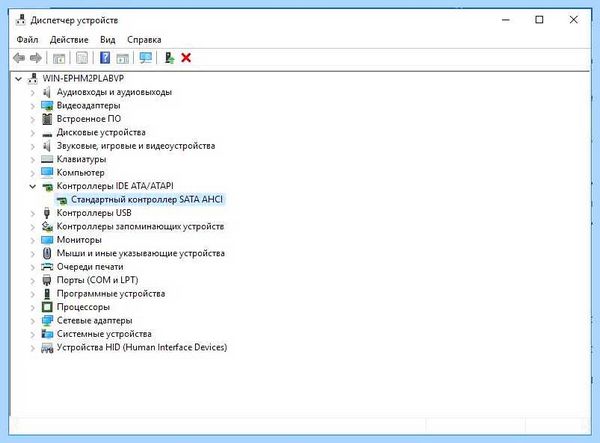Click the display icon of Видеоадаптеры
This screenshot has height=443, width=600.
click(x=47, y=106)
